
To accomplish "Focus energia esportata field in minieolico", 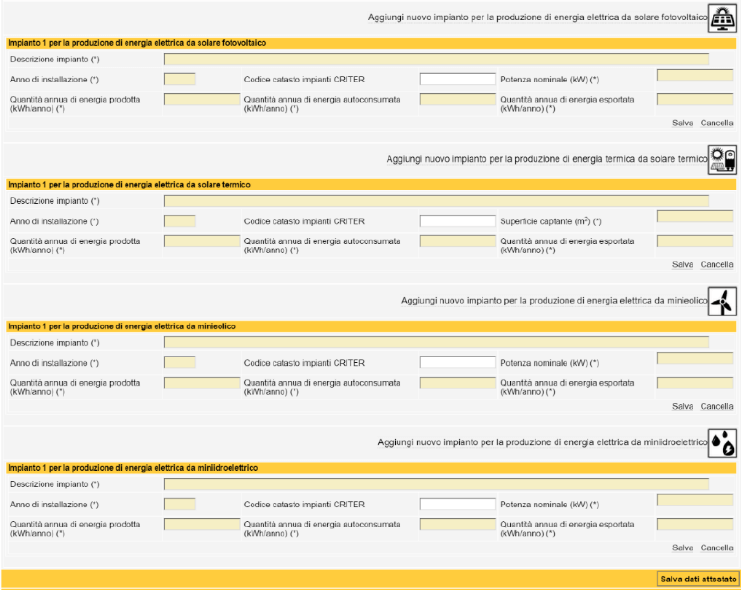I will 695,382.
